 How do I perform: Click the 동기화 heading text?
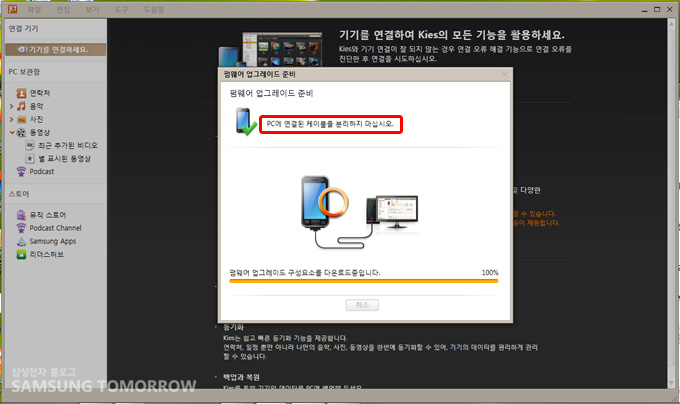coord(233,327)
